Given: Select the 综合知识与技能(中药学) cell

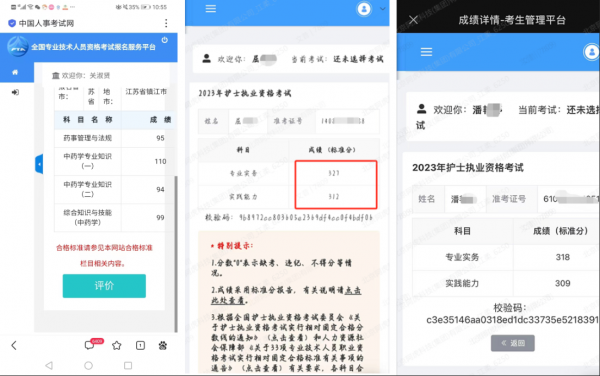Looking at the screenshot, I should point(88,217).
